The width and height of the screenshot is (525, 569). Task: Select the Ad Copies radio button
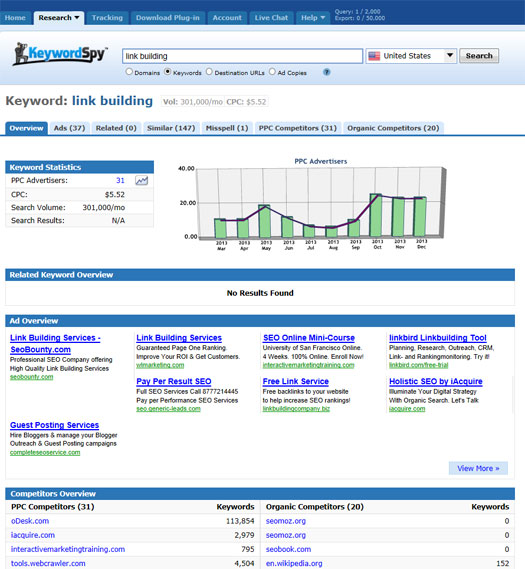coord(272,71)
